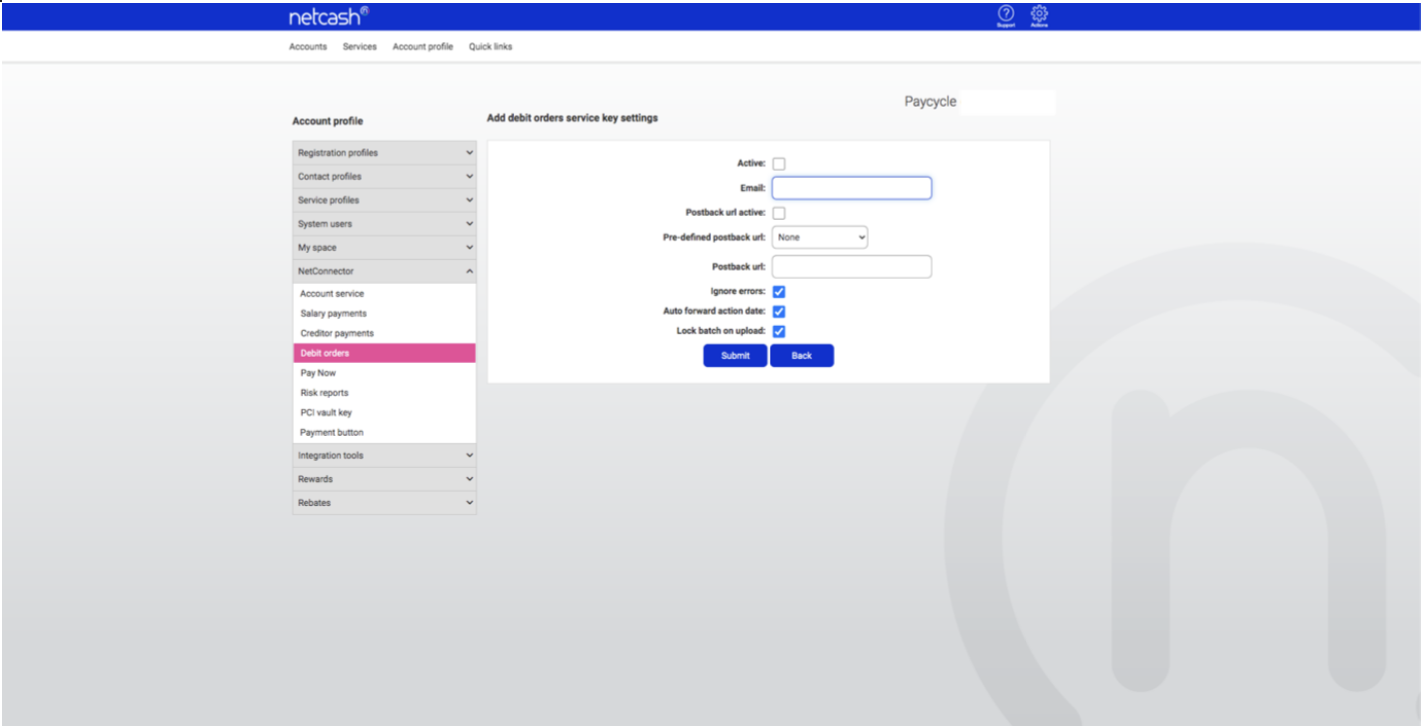Open Pre-defined postback url dropdown

coord(820,238)
